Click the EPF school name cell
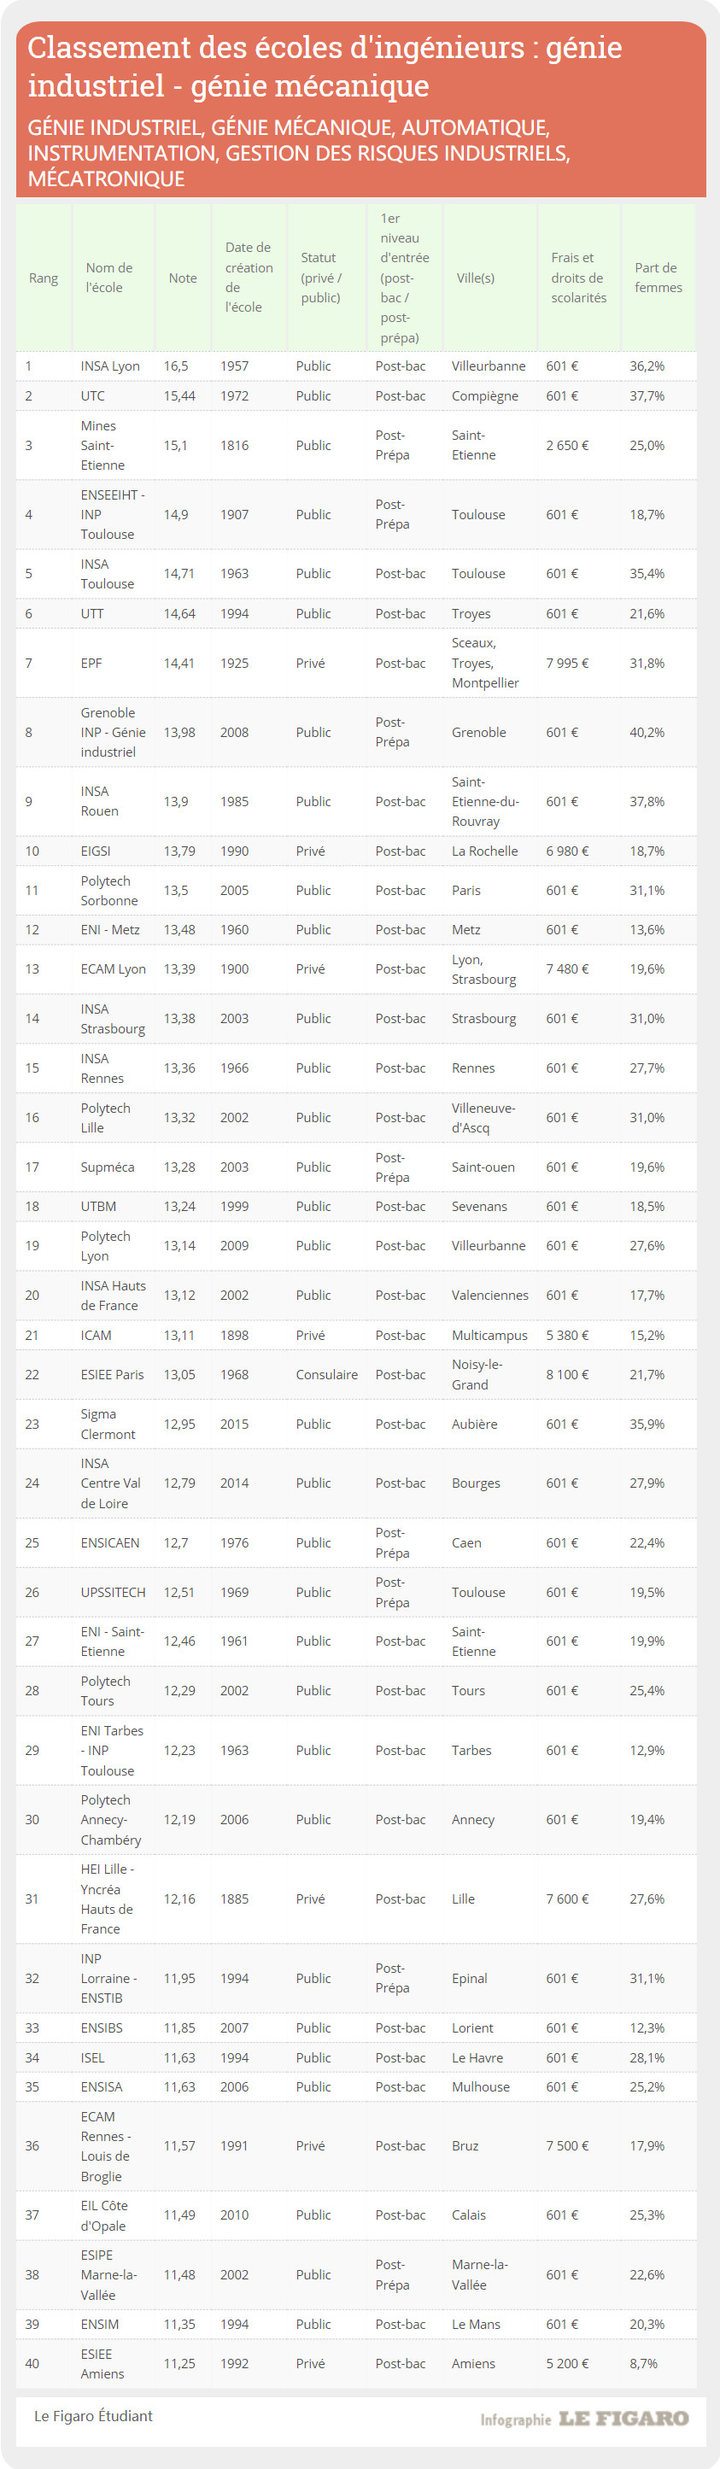This screenshot has height=2469, width=720. 92,663
